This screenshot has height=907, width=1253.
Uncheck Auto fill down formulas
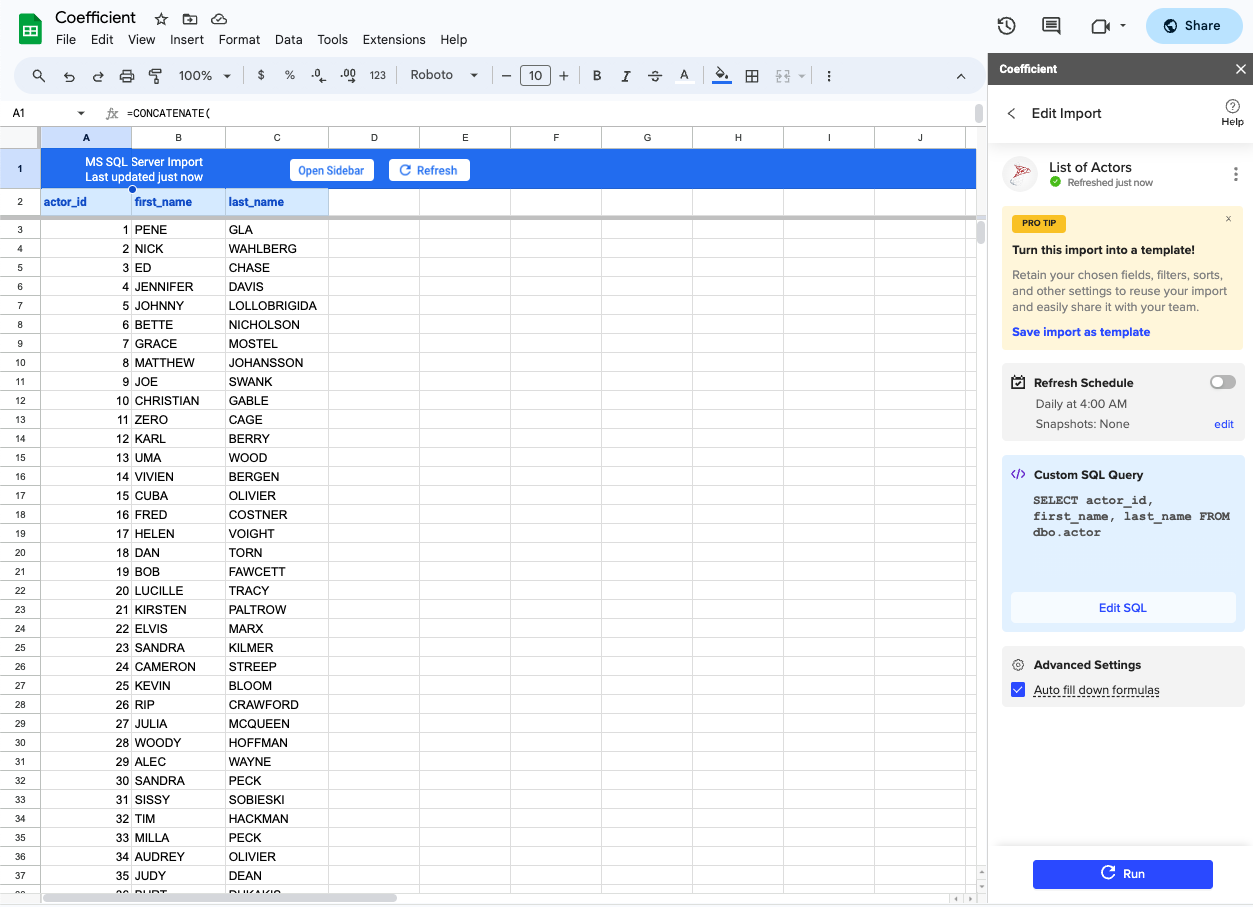[1018, 689]
